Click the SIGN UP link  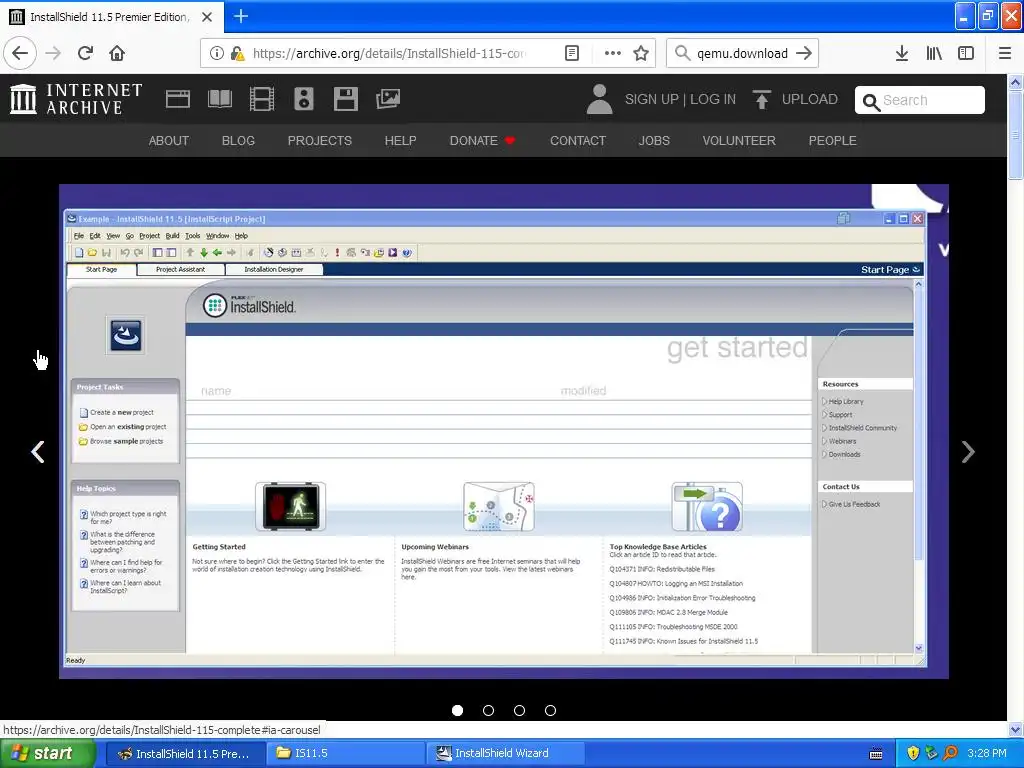pyautogui.click(x=652, y=99)
